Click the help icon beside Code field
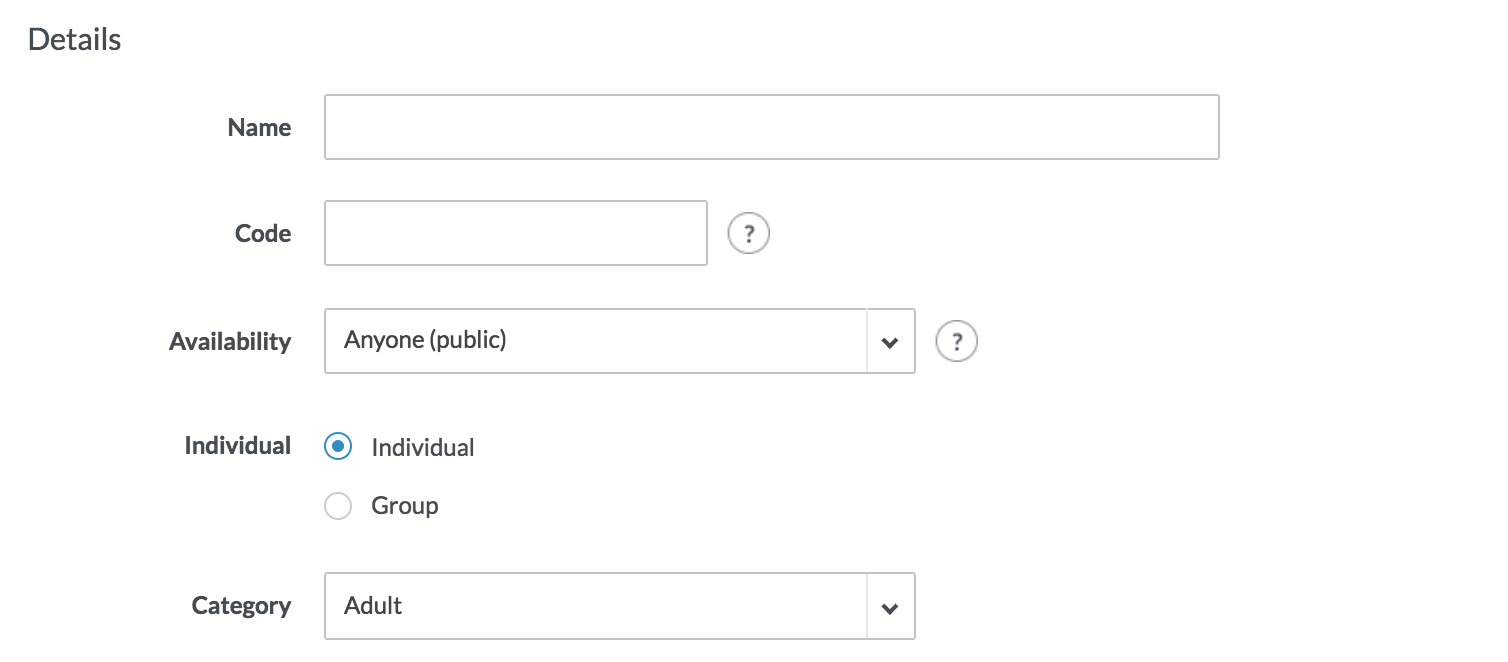This screenshot has width=1508, height=662. coord(748,234)
